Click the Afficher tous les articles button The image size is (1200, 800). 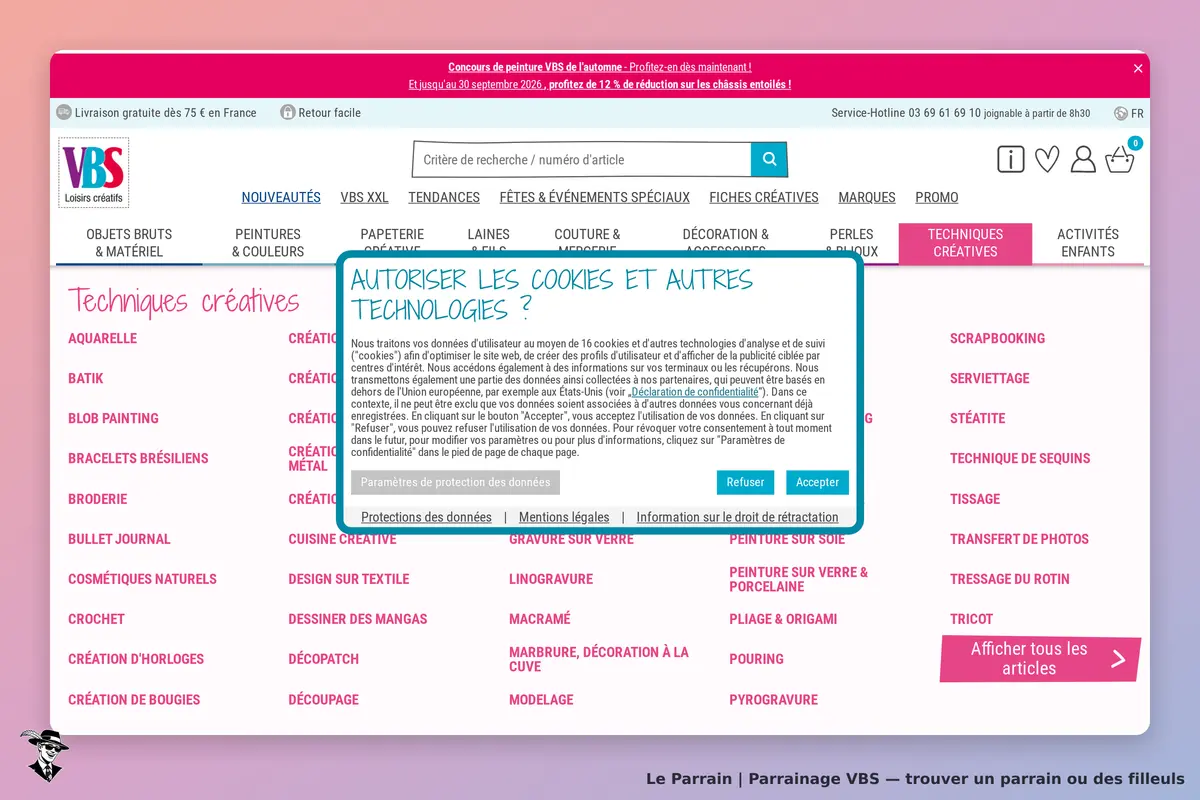1040,659
